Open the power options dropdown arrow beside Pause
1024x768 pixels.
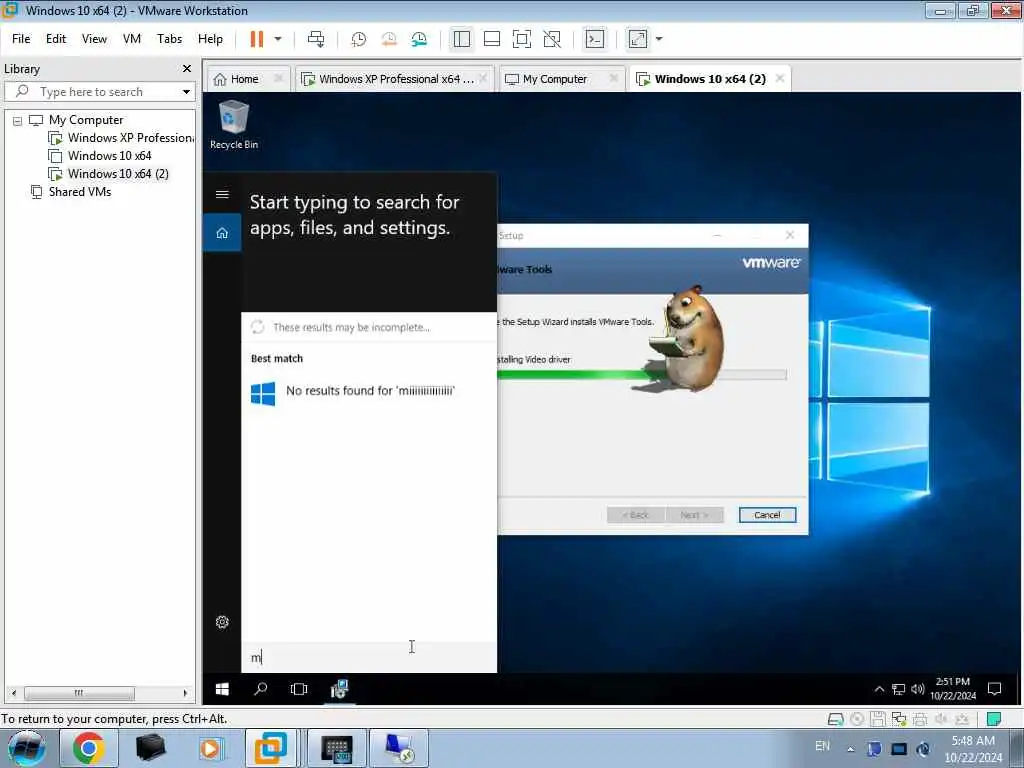(x=278, y=39)
